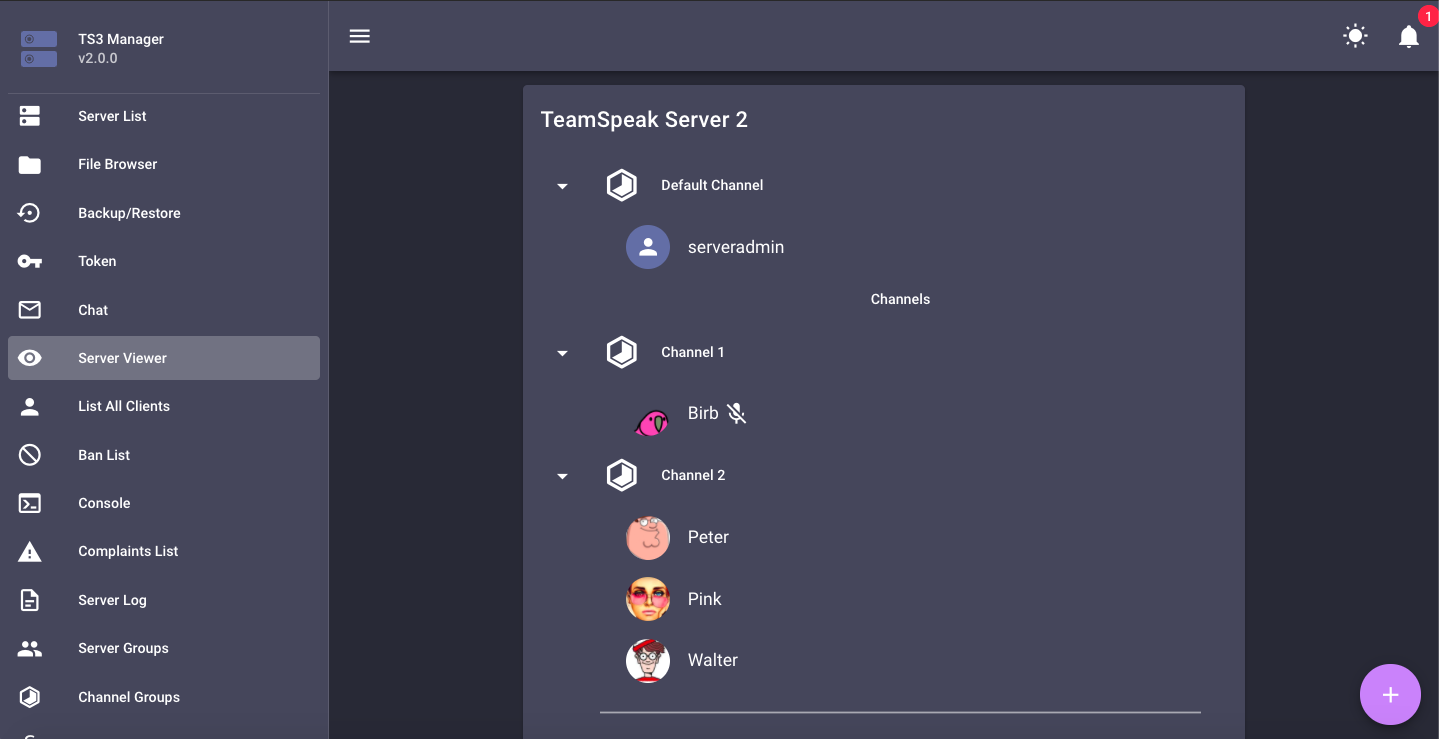Click the File Browser folder icon

pyautogui.click(x=30, y=164)
